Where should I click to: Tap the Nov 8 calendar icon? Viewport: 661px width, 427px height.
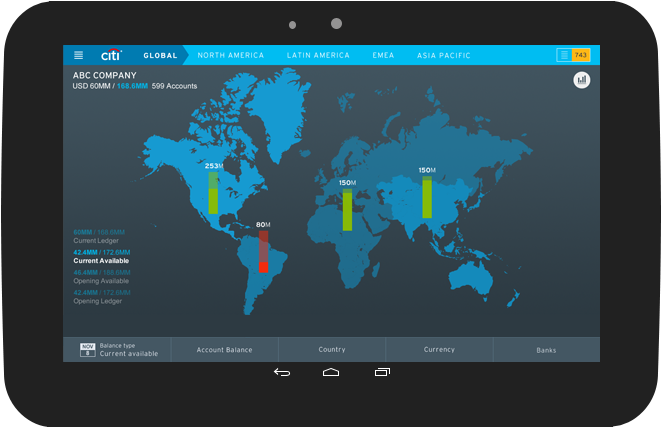click(88, 349)
